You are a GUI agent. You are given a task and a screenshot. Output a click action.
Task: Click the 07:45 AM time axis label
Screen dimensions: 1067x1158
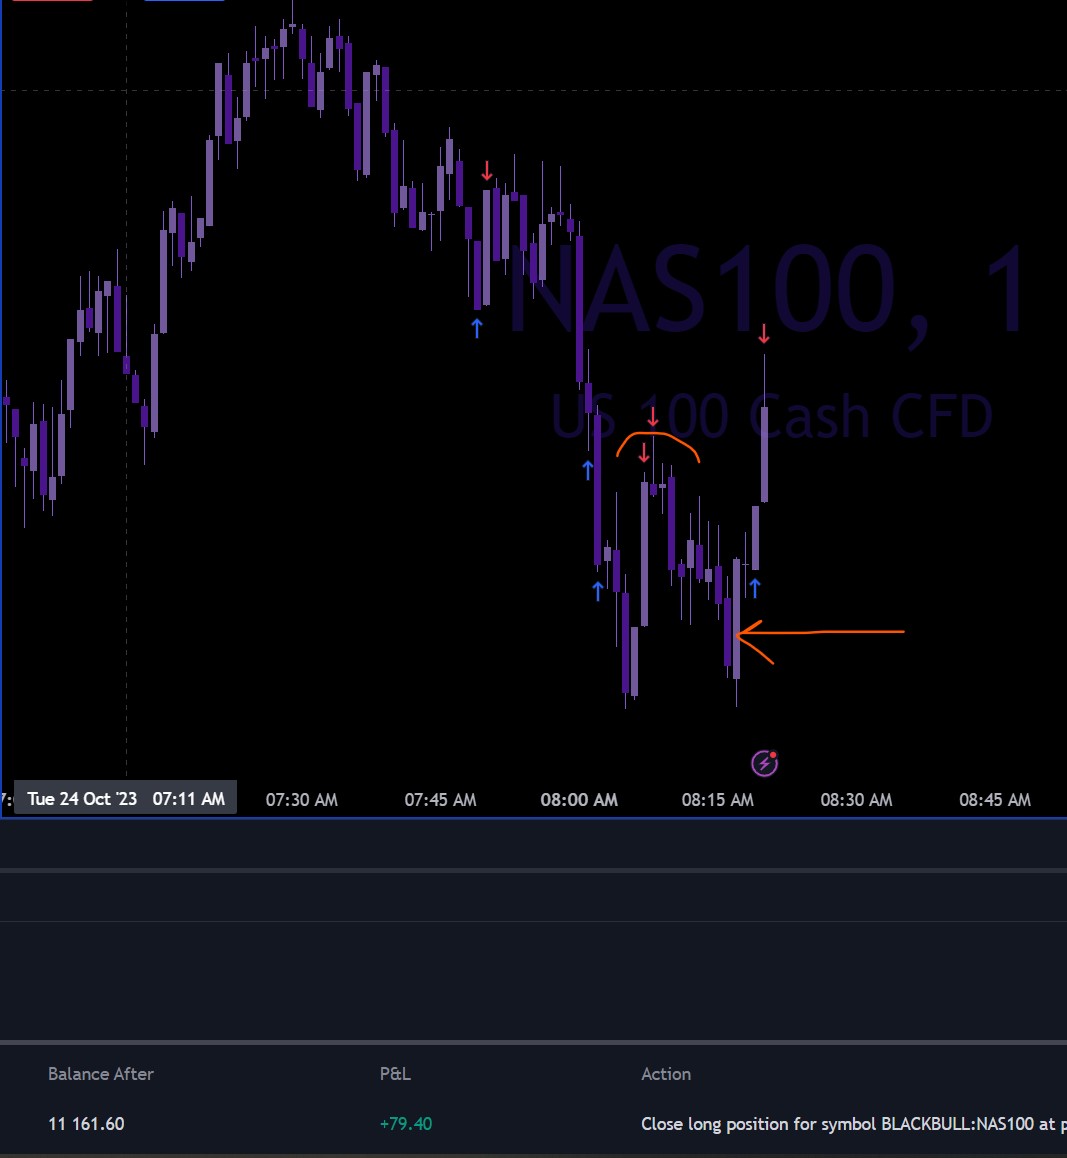point(440,800)
